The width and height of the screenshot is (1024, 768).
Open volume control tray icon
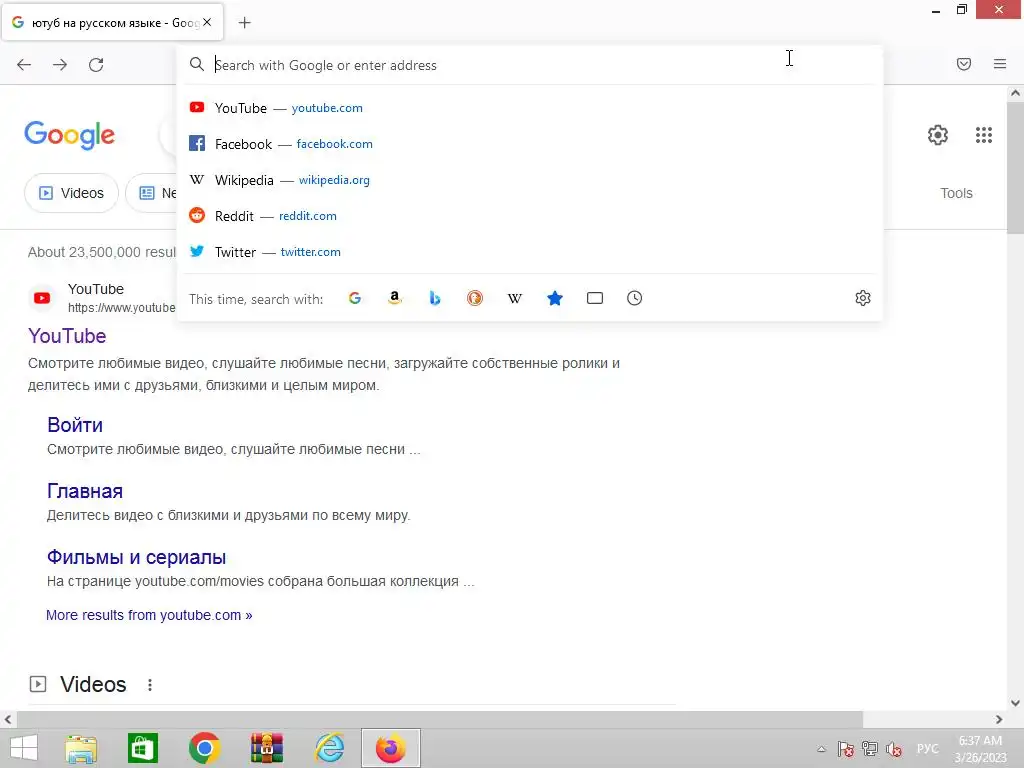pyautogui.click(x=894, y=749)
